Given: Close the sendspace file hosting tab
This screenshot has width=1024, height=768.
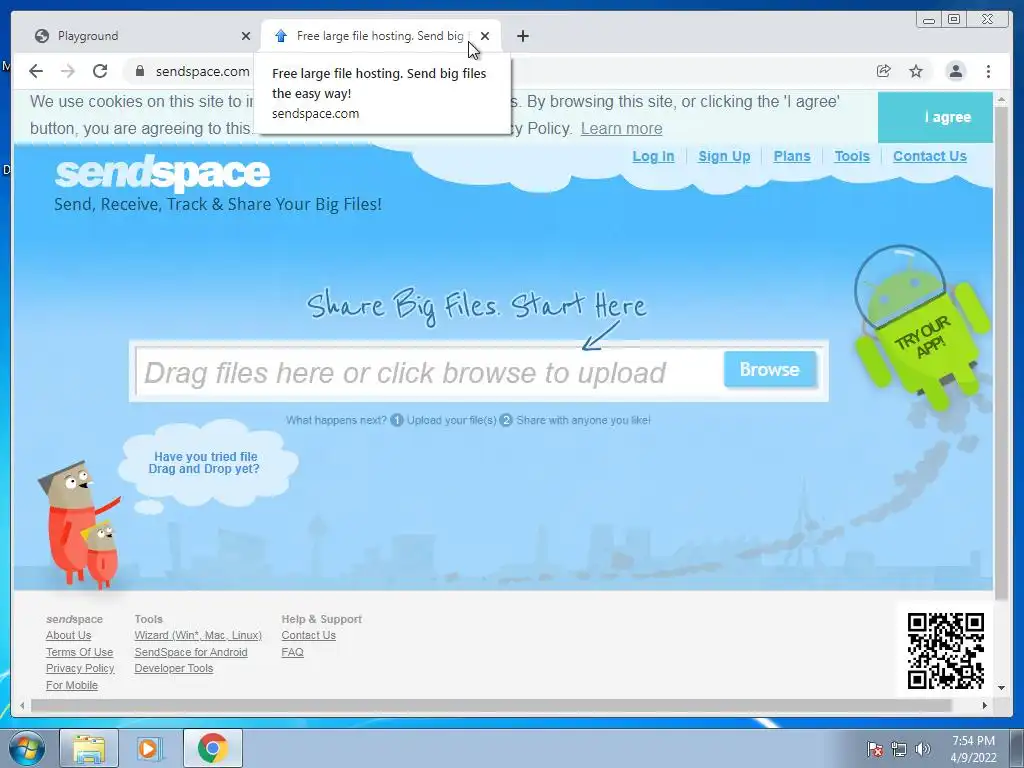Looking at the screenshot, I should click(485, 36).
